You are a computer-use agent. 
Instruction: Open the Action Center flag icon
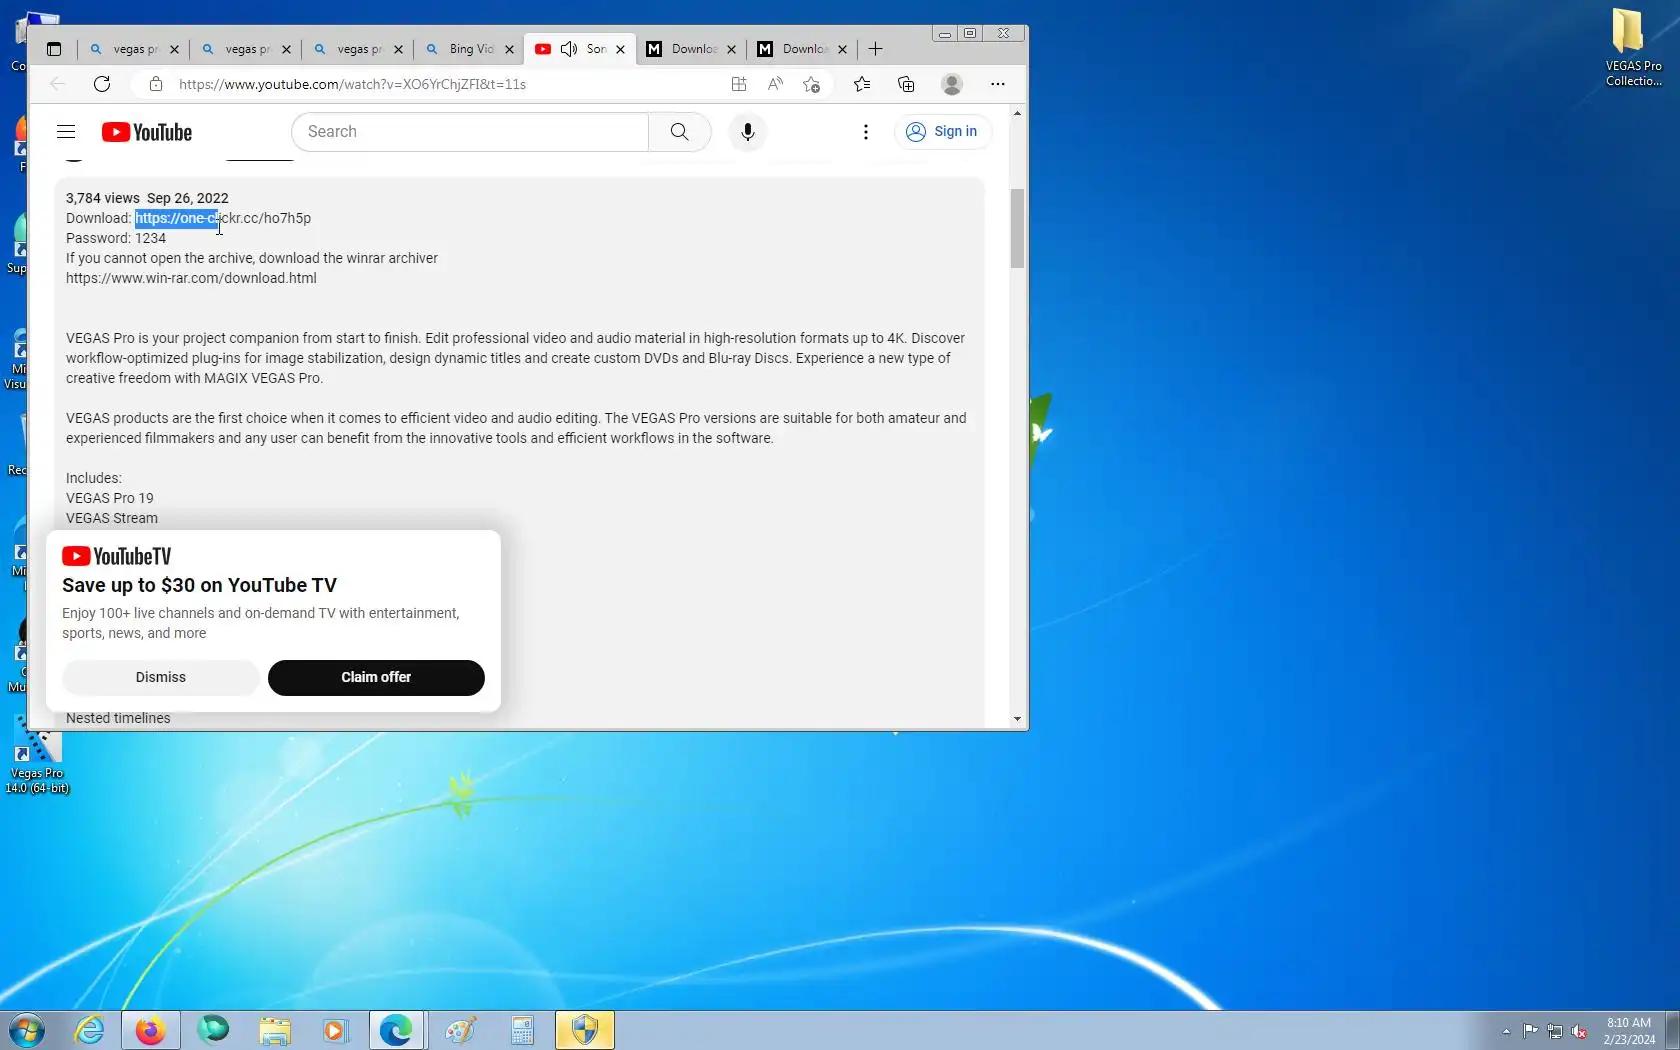point(1531,1031)
